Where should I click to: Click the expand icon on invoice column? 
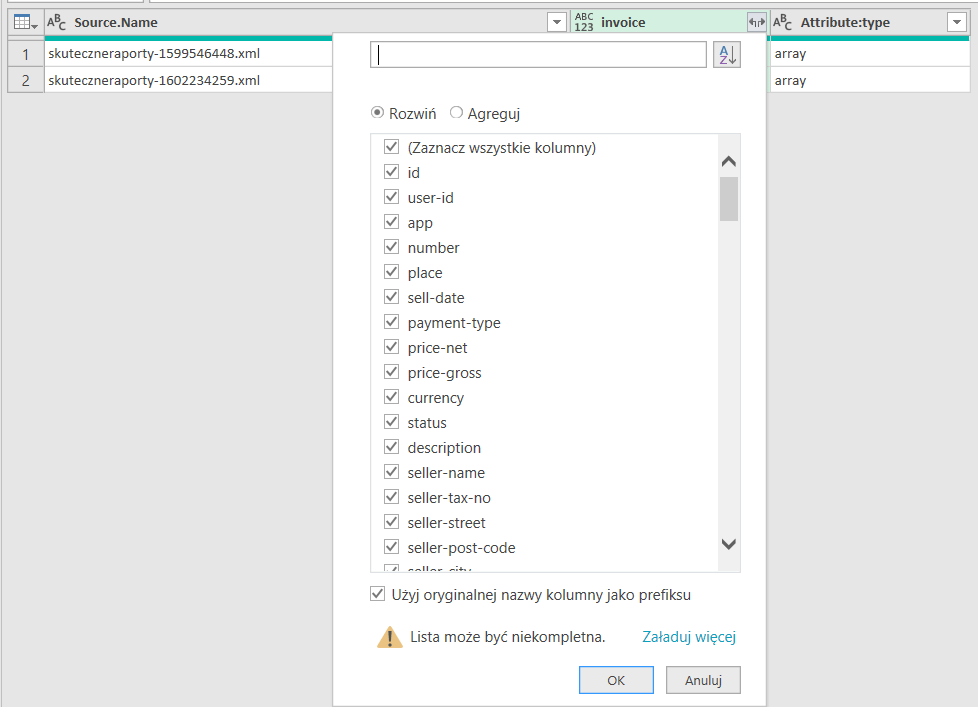tap(756, 22)
